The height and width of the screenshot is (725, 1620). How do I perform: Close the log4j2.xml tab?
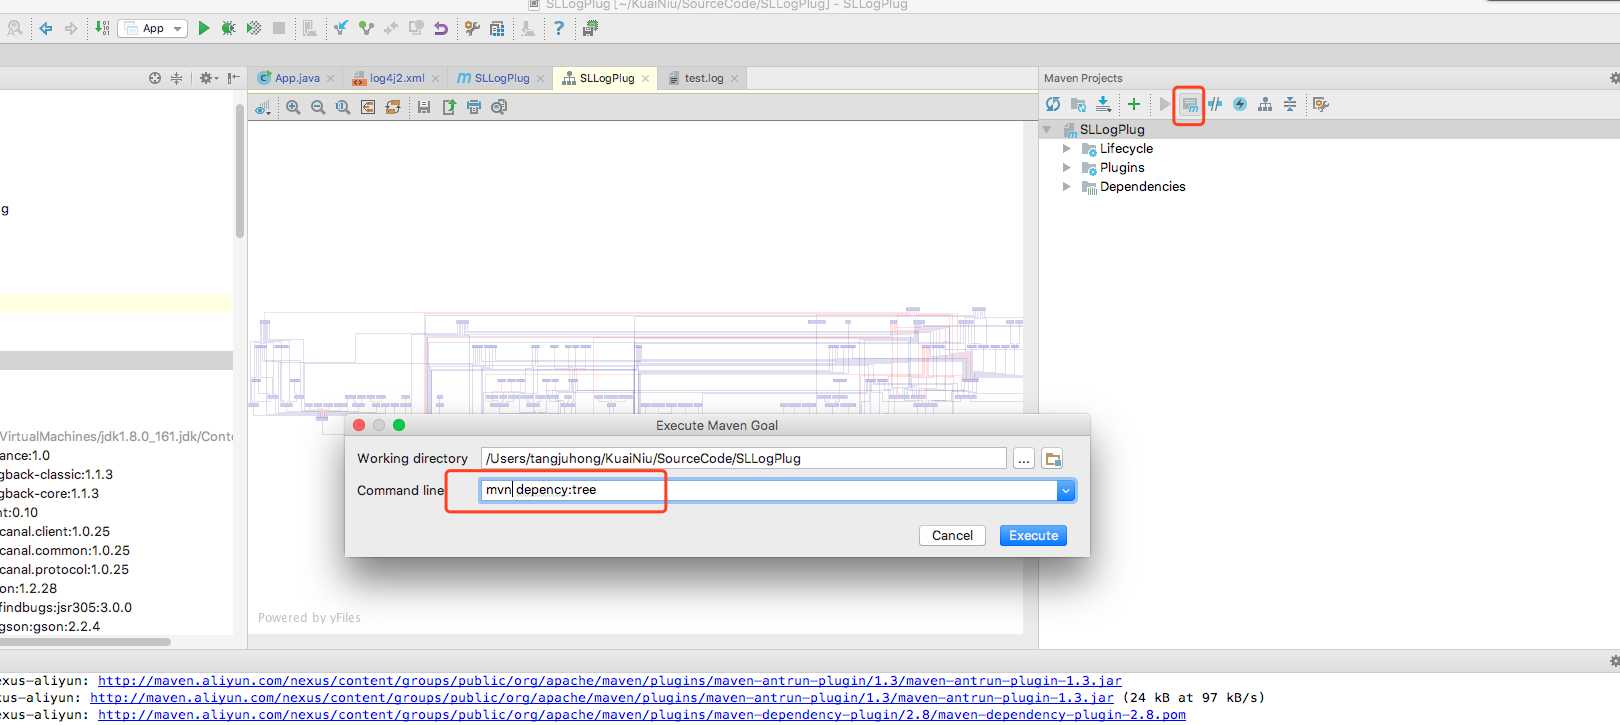point(436,78)
